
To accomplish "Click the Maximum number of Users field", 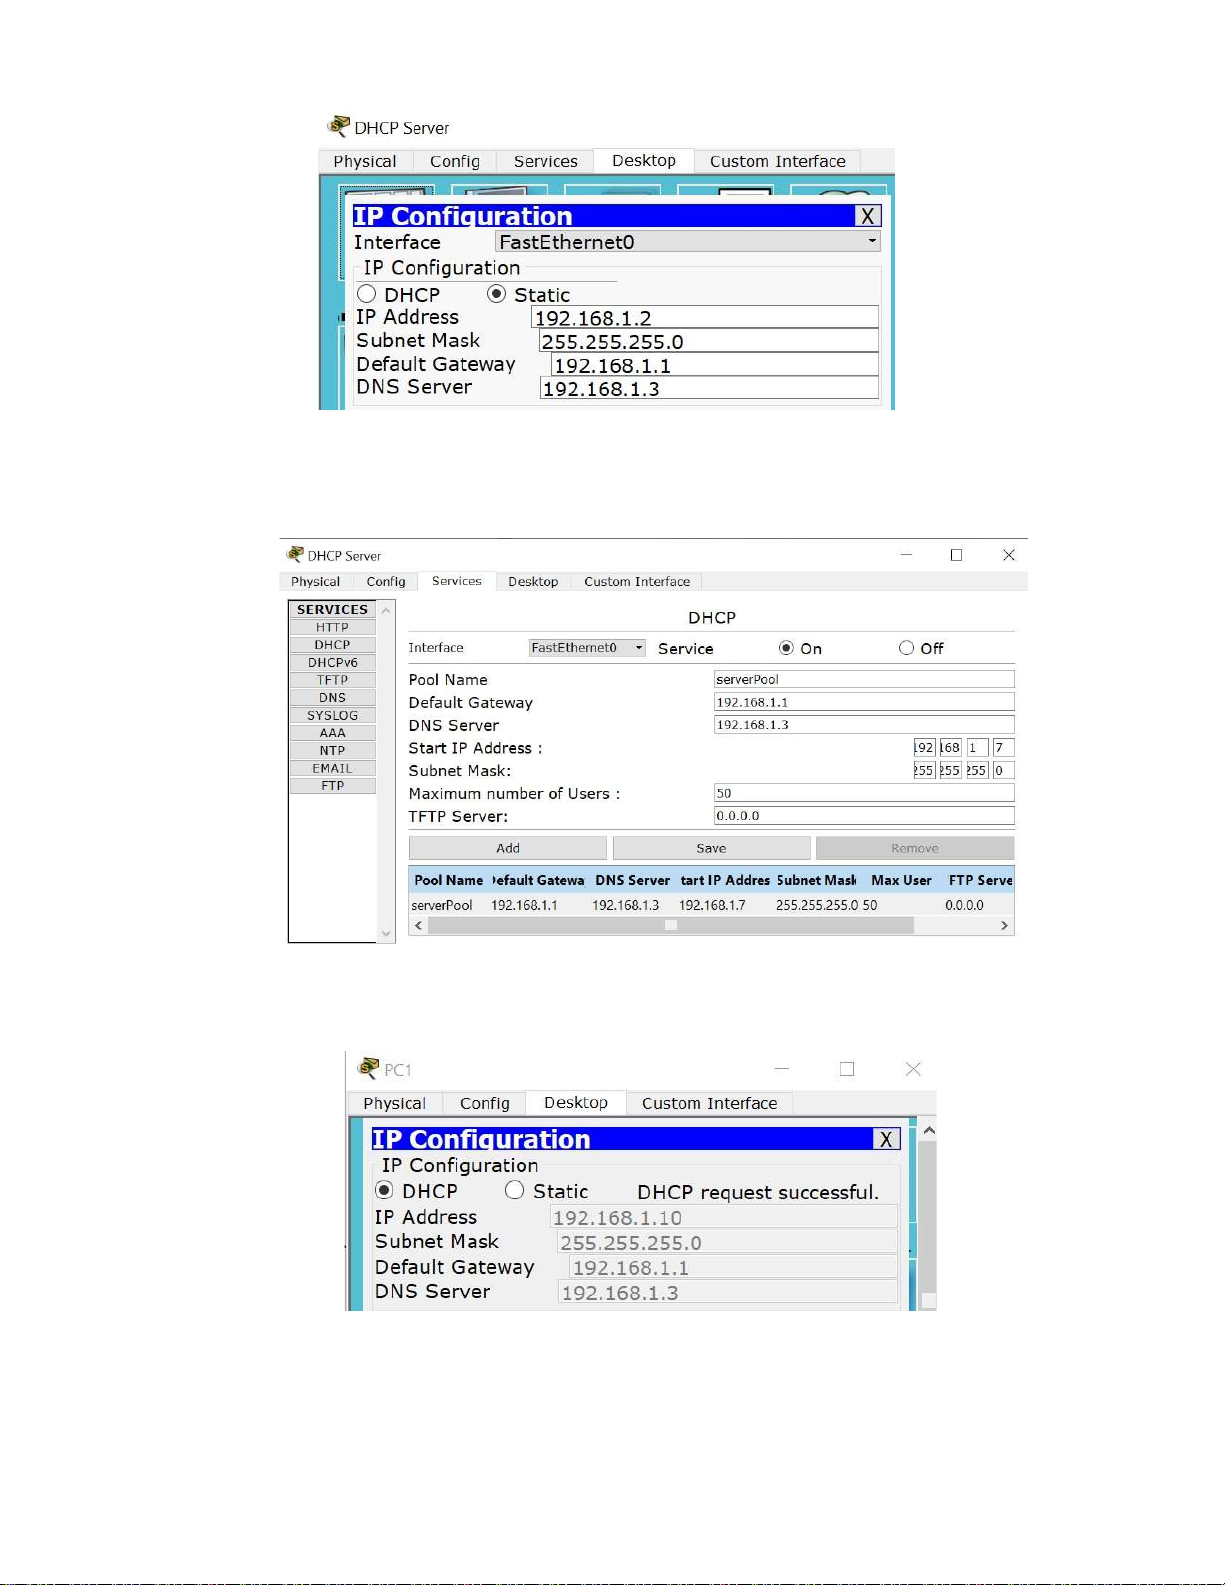I will click(863, 793).
